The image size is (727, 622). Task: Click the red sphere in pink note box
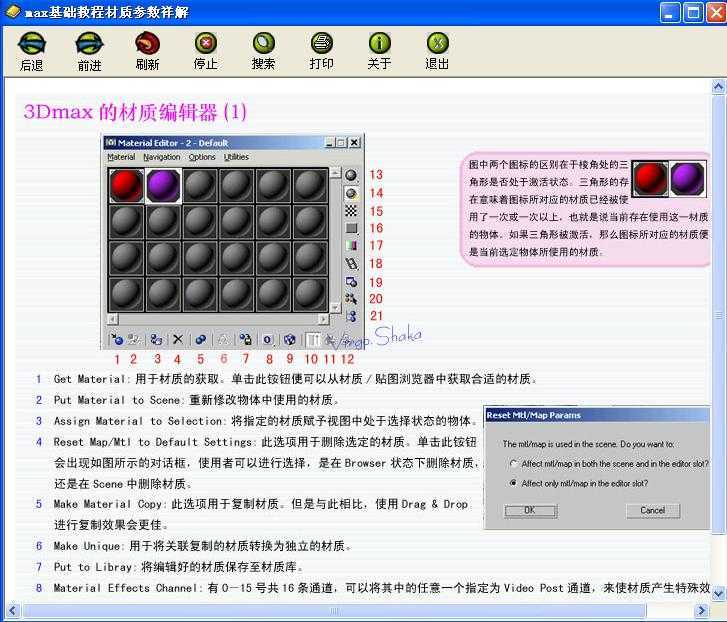[650, 179]
